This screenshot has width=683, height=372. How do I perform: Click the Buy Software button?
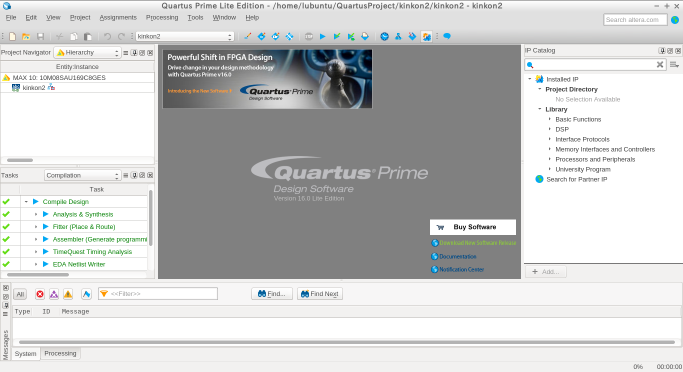point(473,227)
